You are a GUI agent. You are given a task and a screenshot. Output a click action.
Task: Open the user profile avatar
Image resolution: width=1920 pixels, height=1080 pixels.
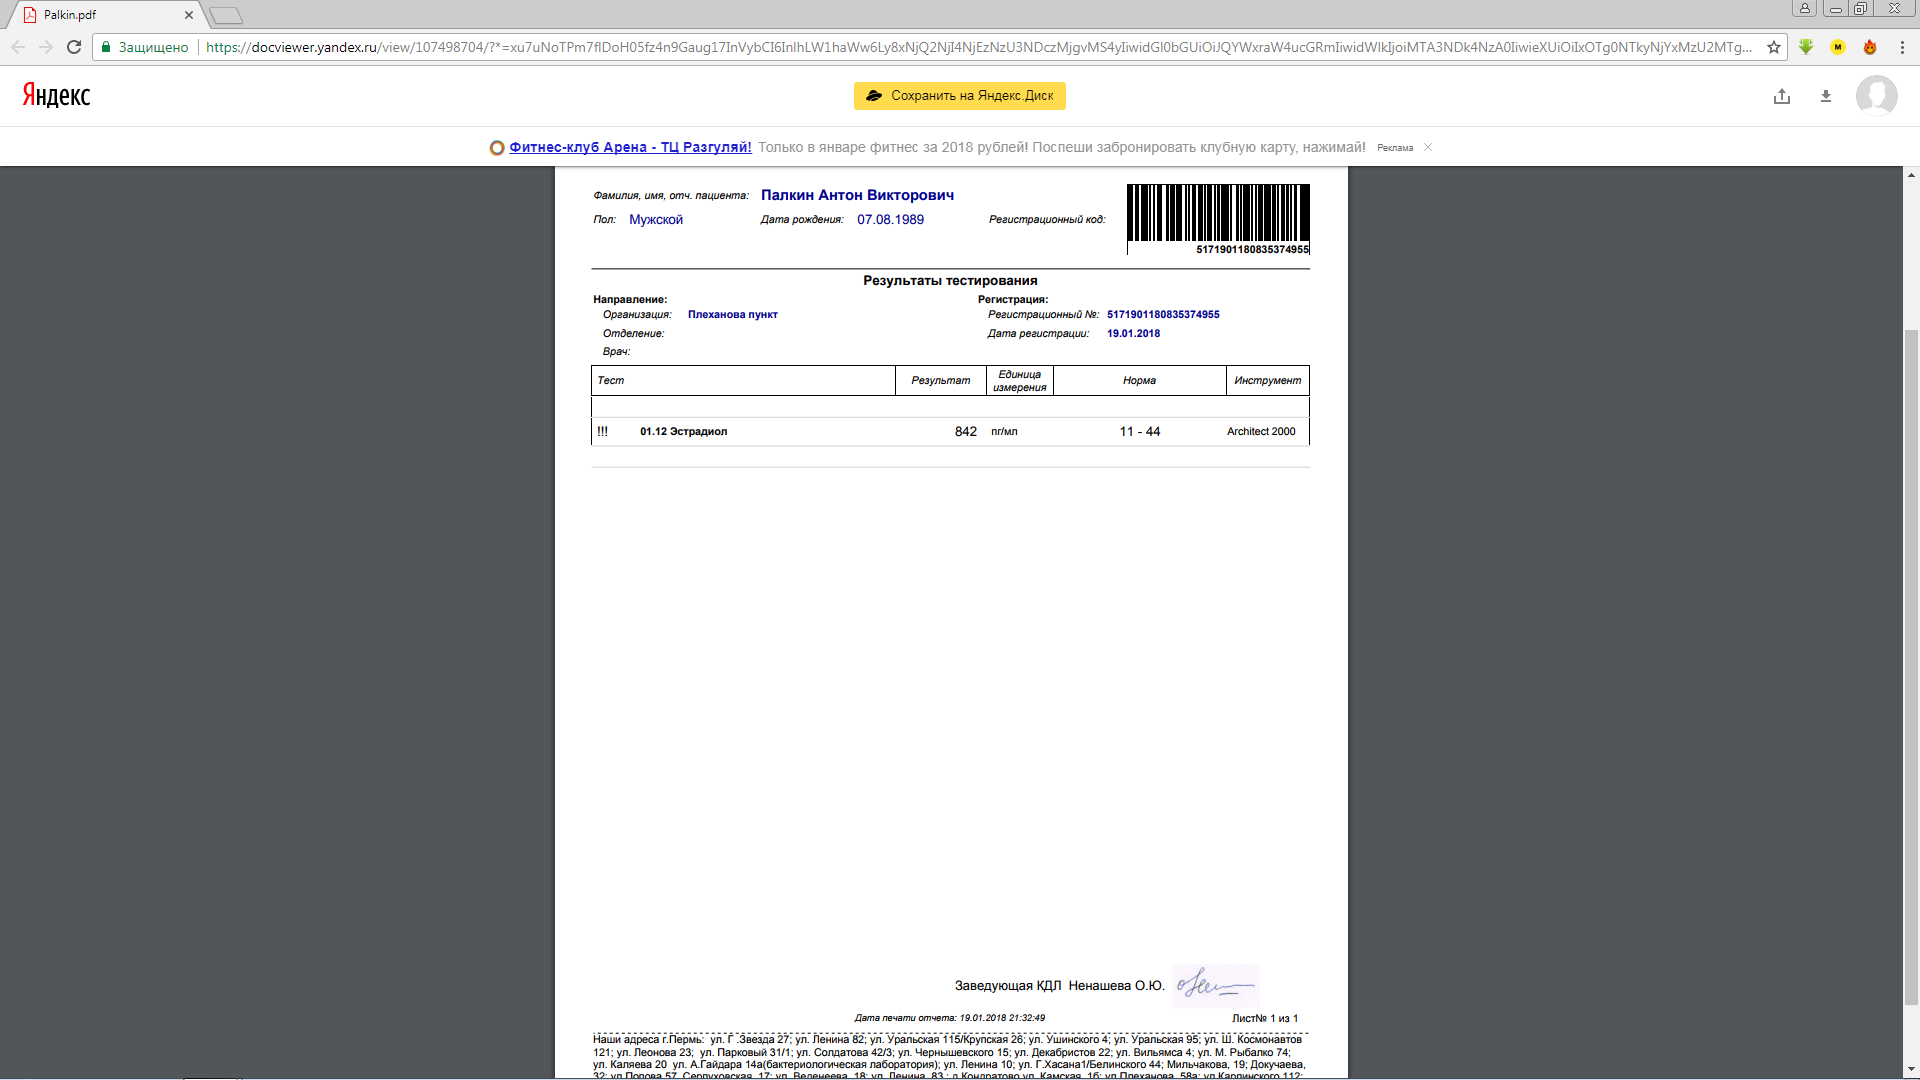pyautogui.click(x=1876, y=96)
